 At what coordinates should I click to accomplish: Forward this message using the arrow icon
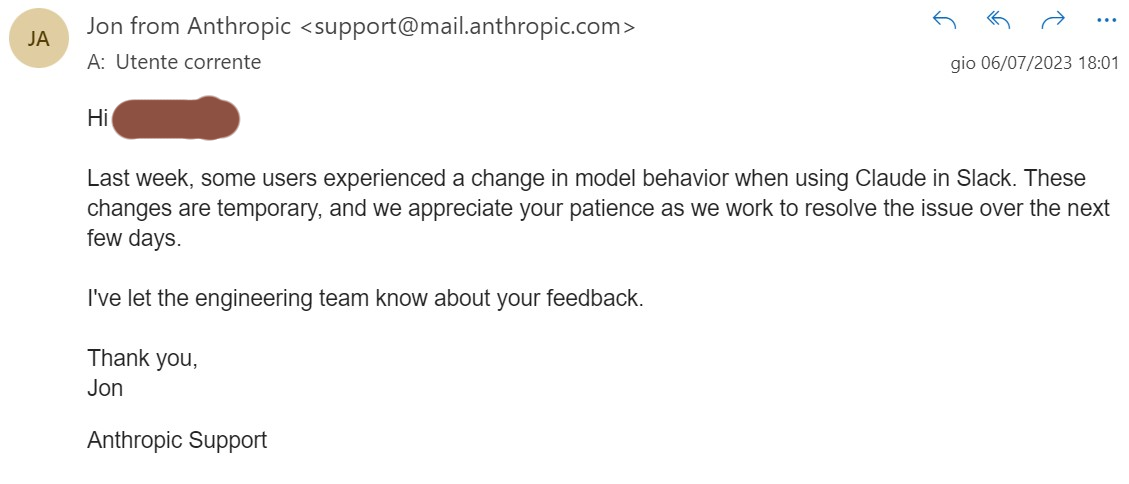tap(1053, 20)
